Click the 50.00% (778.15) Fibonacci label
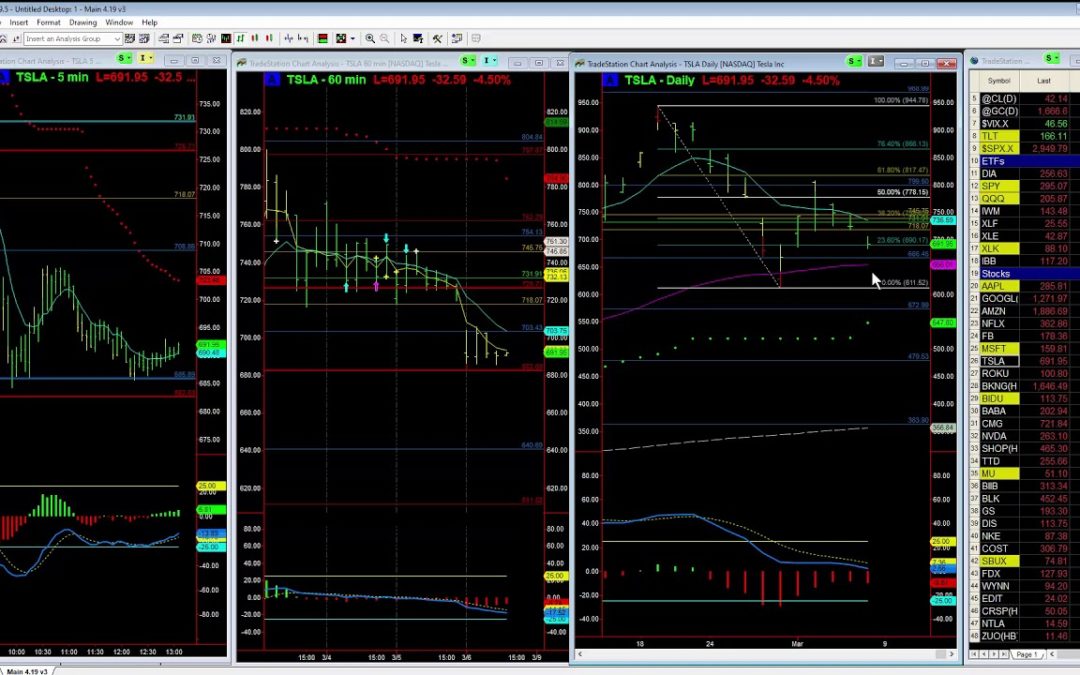 pyautogui.click(x=902, y=192)
